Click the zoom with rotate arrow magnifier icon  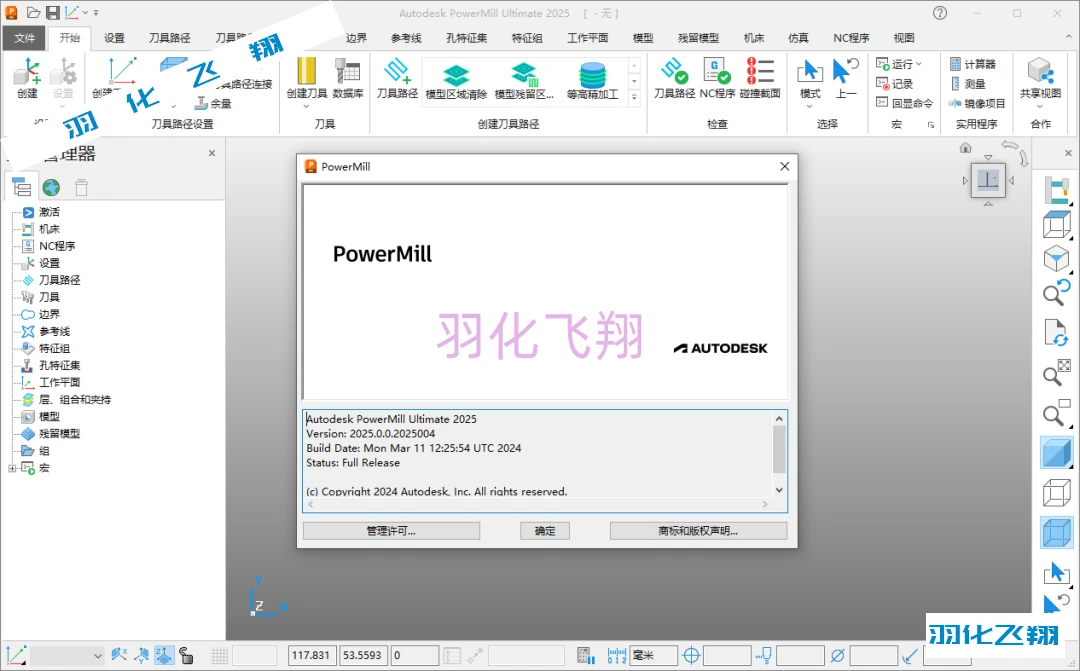pos(1056,293)
